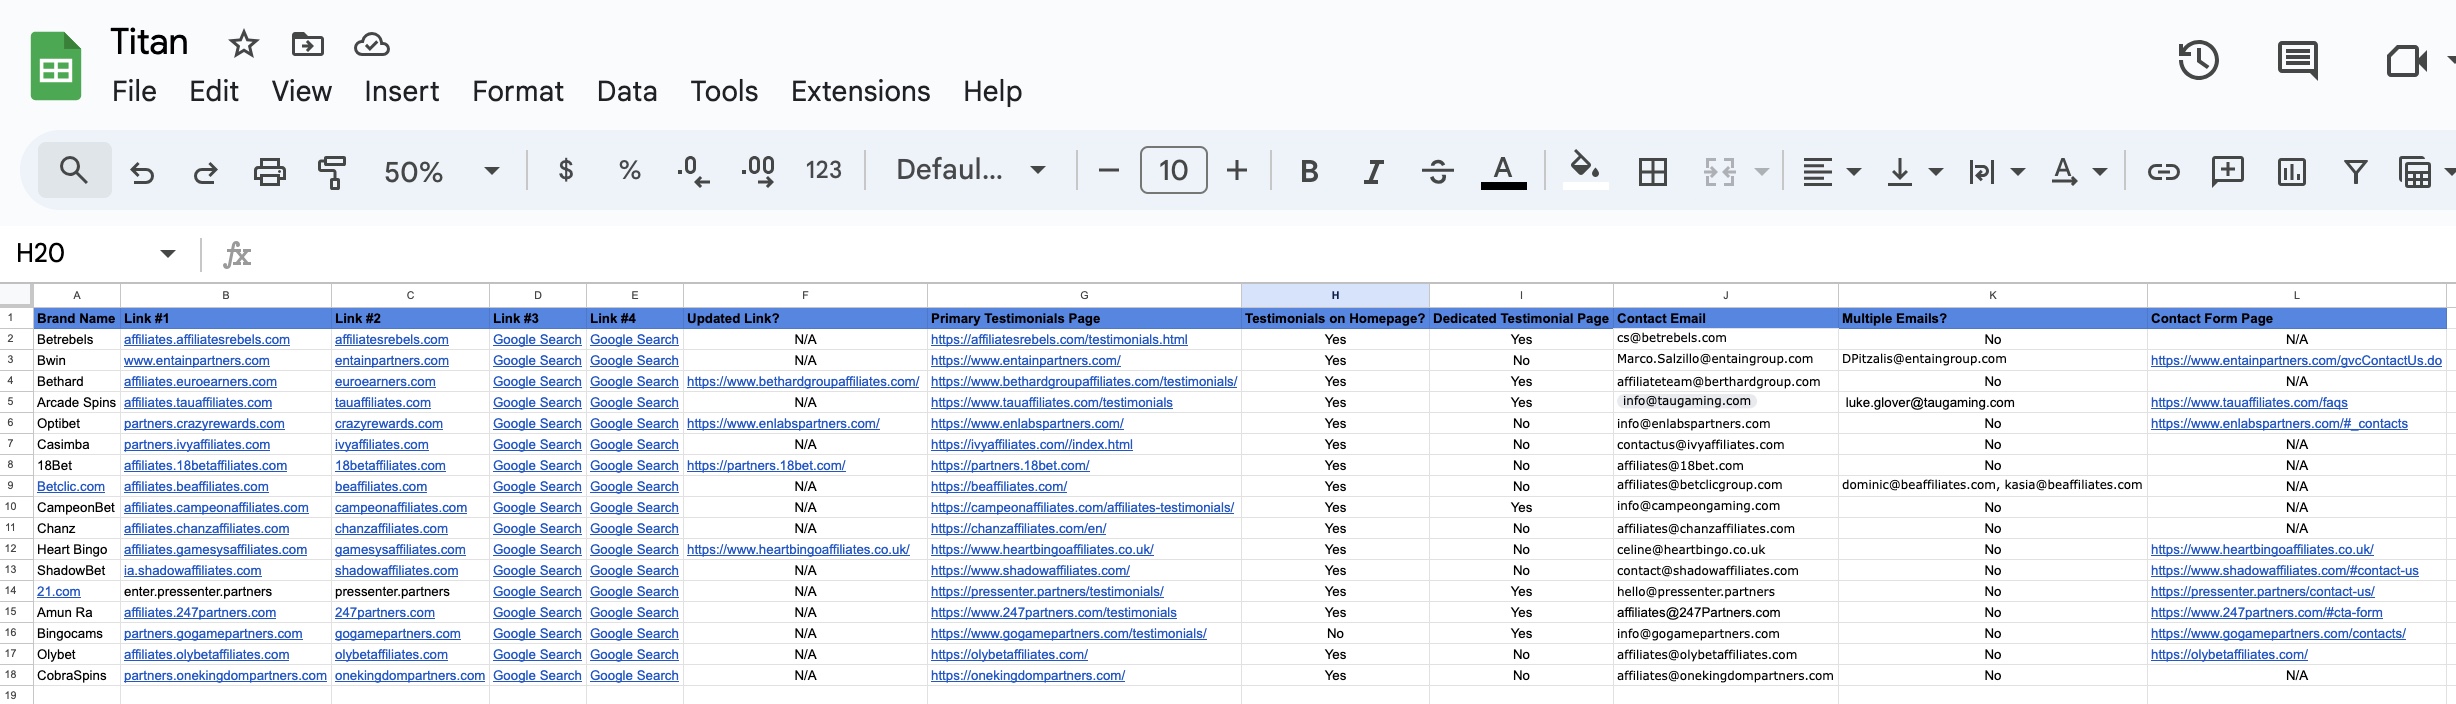The height and width of the screenshot is (704, 2456).
Task: Toggle strikethrough formatting
Action: click(1437, 172)
